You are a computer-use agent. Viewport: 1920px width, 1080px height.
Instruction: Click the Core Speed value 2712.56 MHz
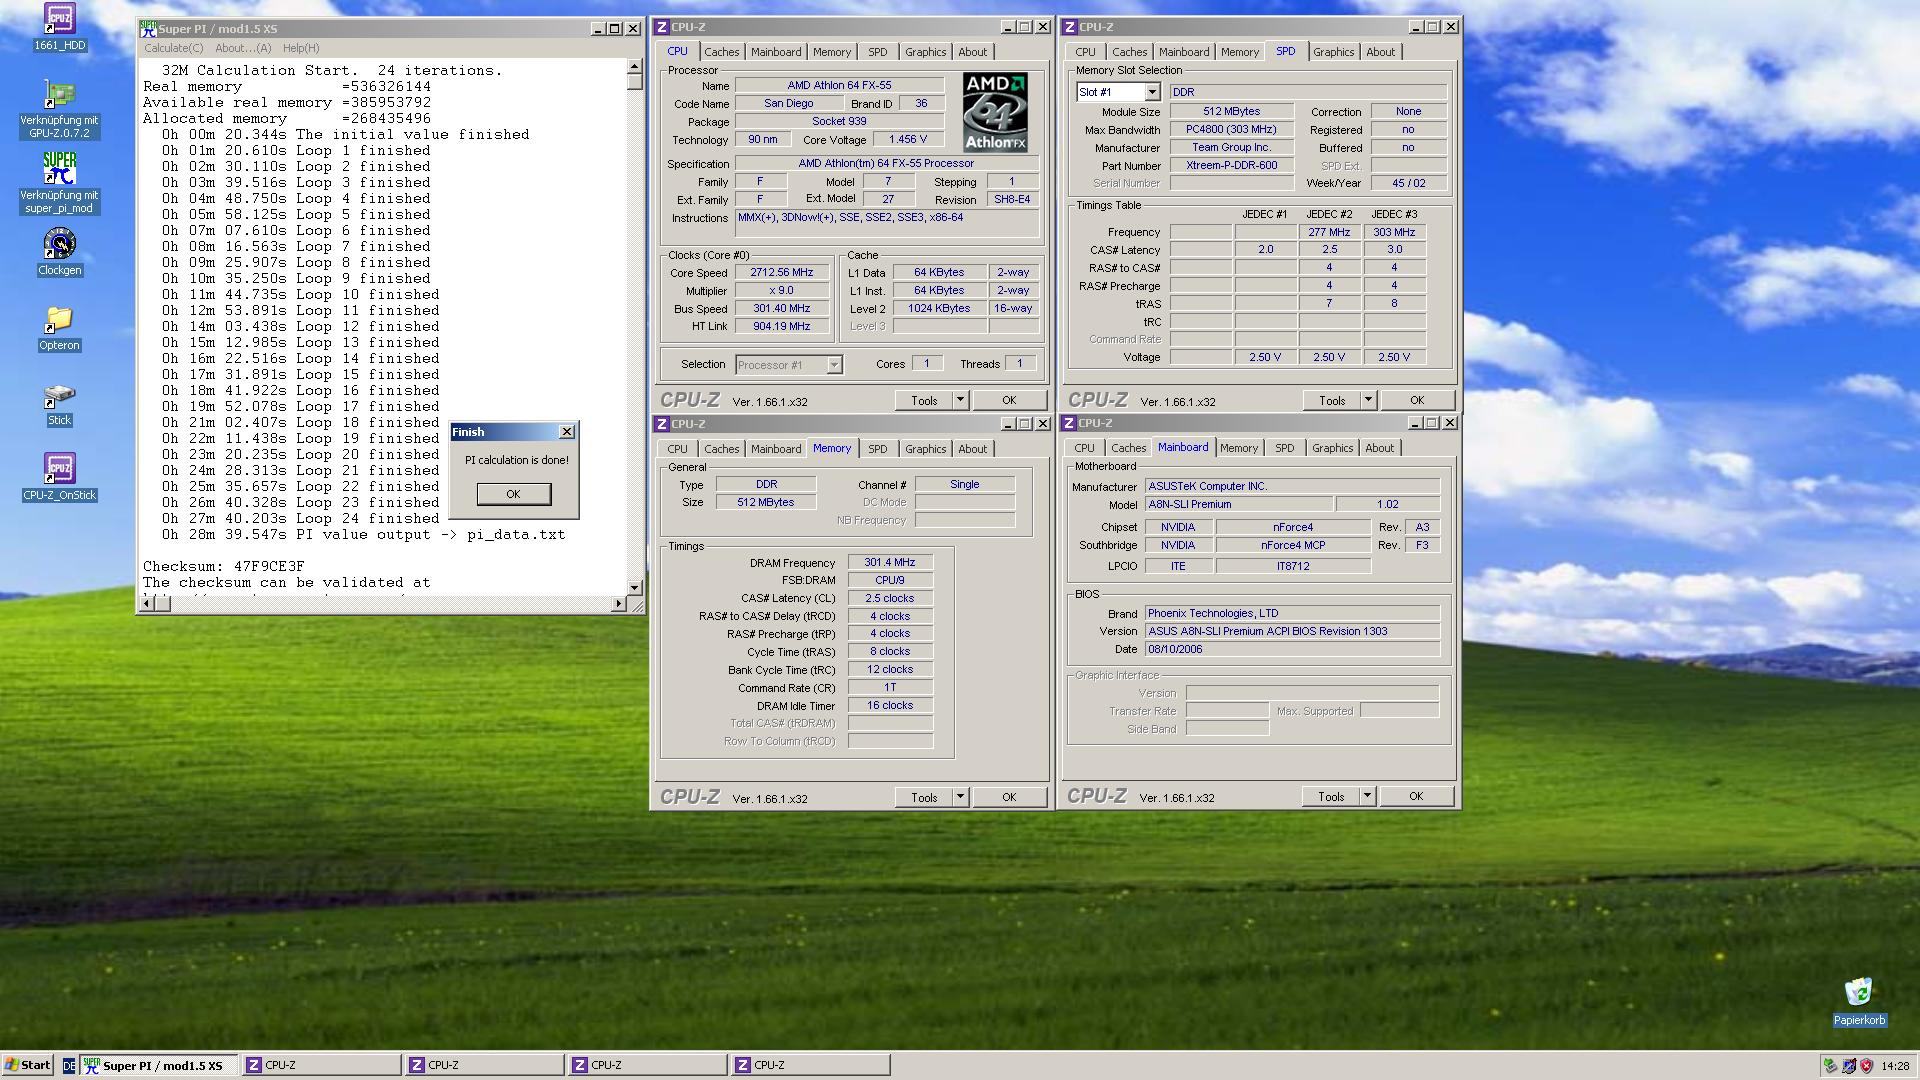[x=782, y=272]
